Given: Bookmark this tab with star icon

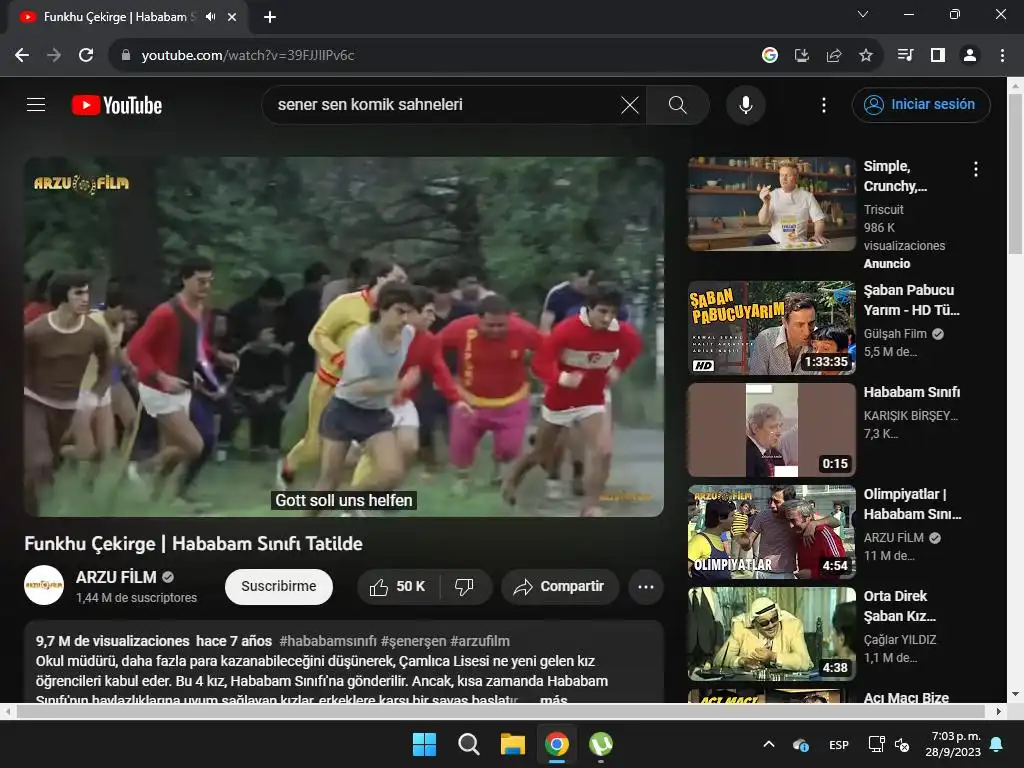Looking at the screenshot, I should pos(866,55).
